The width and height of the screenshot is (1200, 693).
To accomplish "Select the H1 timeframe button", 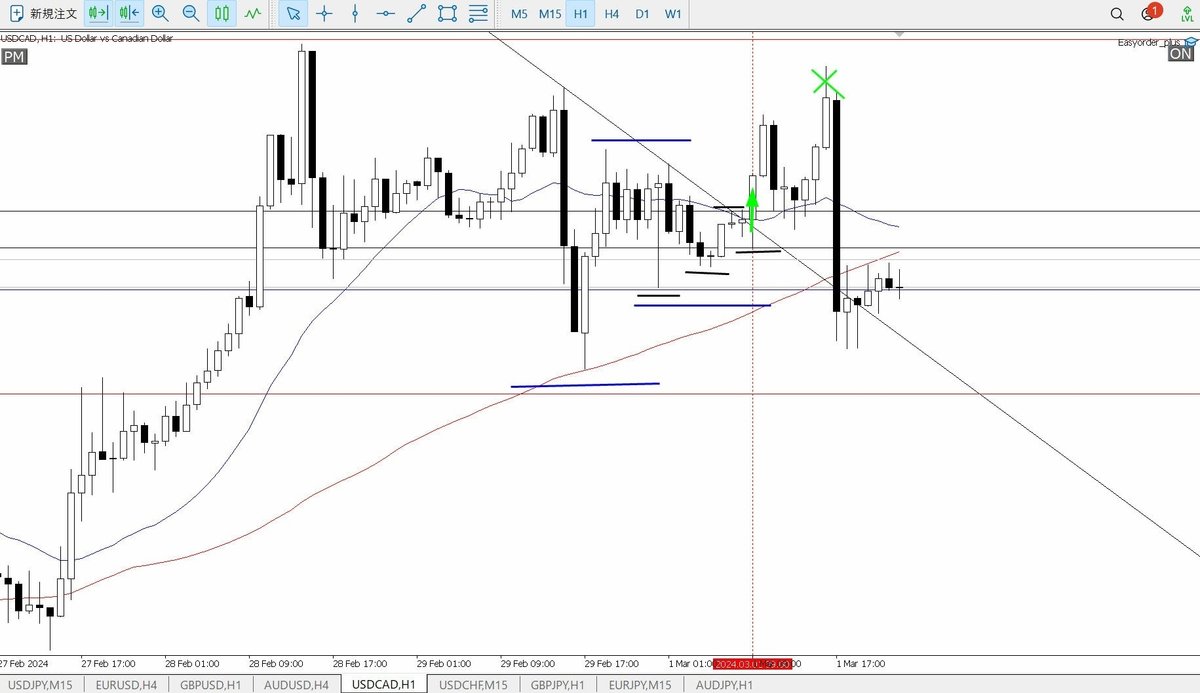I will pos(581,14).
